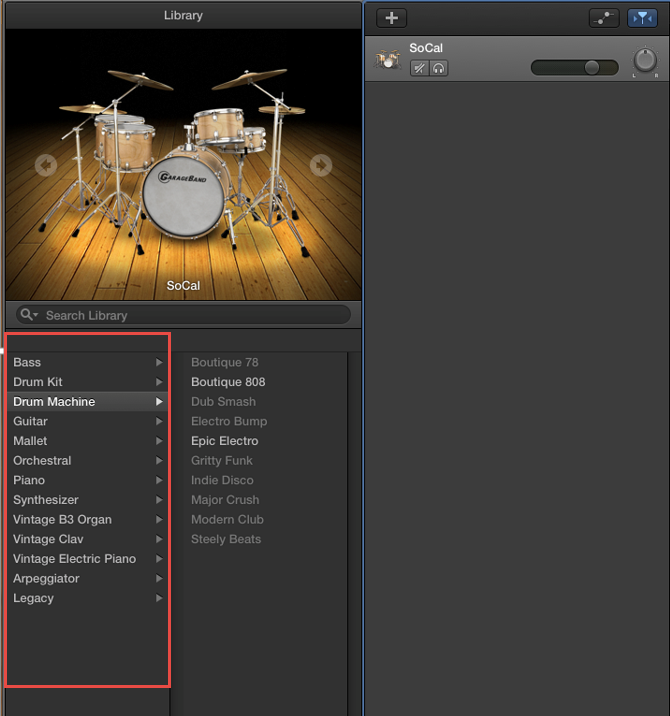
Task: Choose Epic Electro patch
Action: pyautogui.click(x=225, y=441)
